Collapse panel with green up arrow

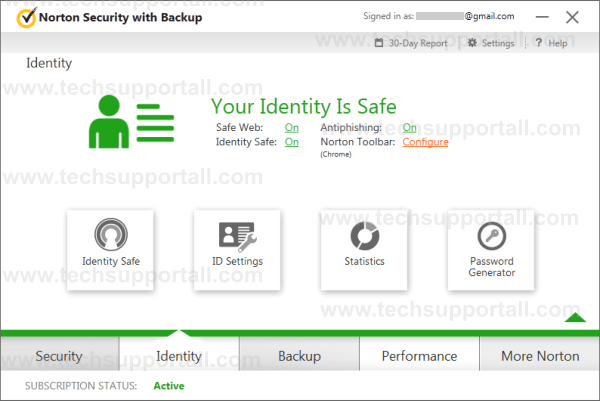coord(575,318)
